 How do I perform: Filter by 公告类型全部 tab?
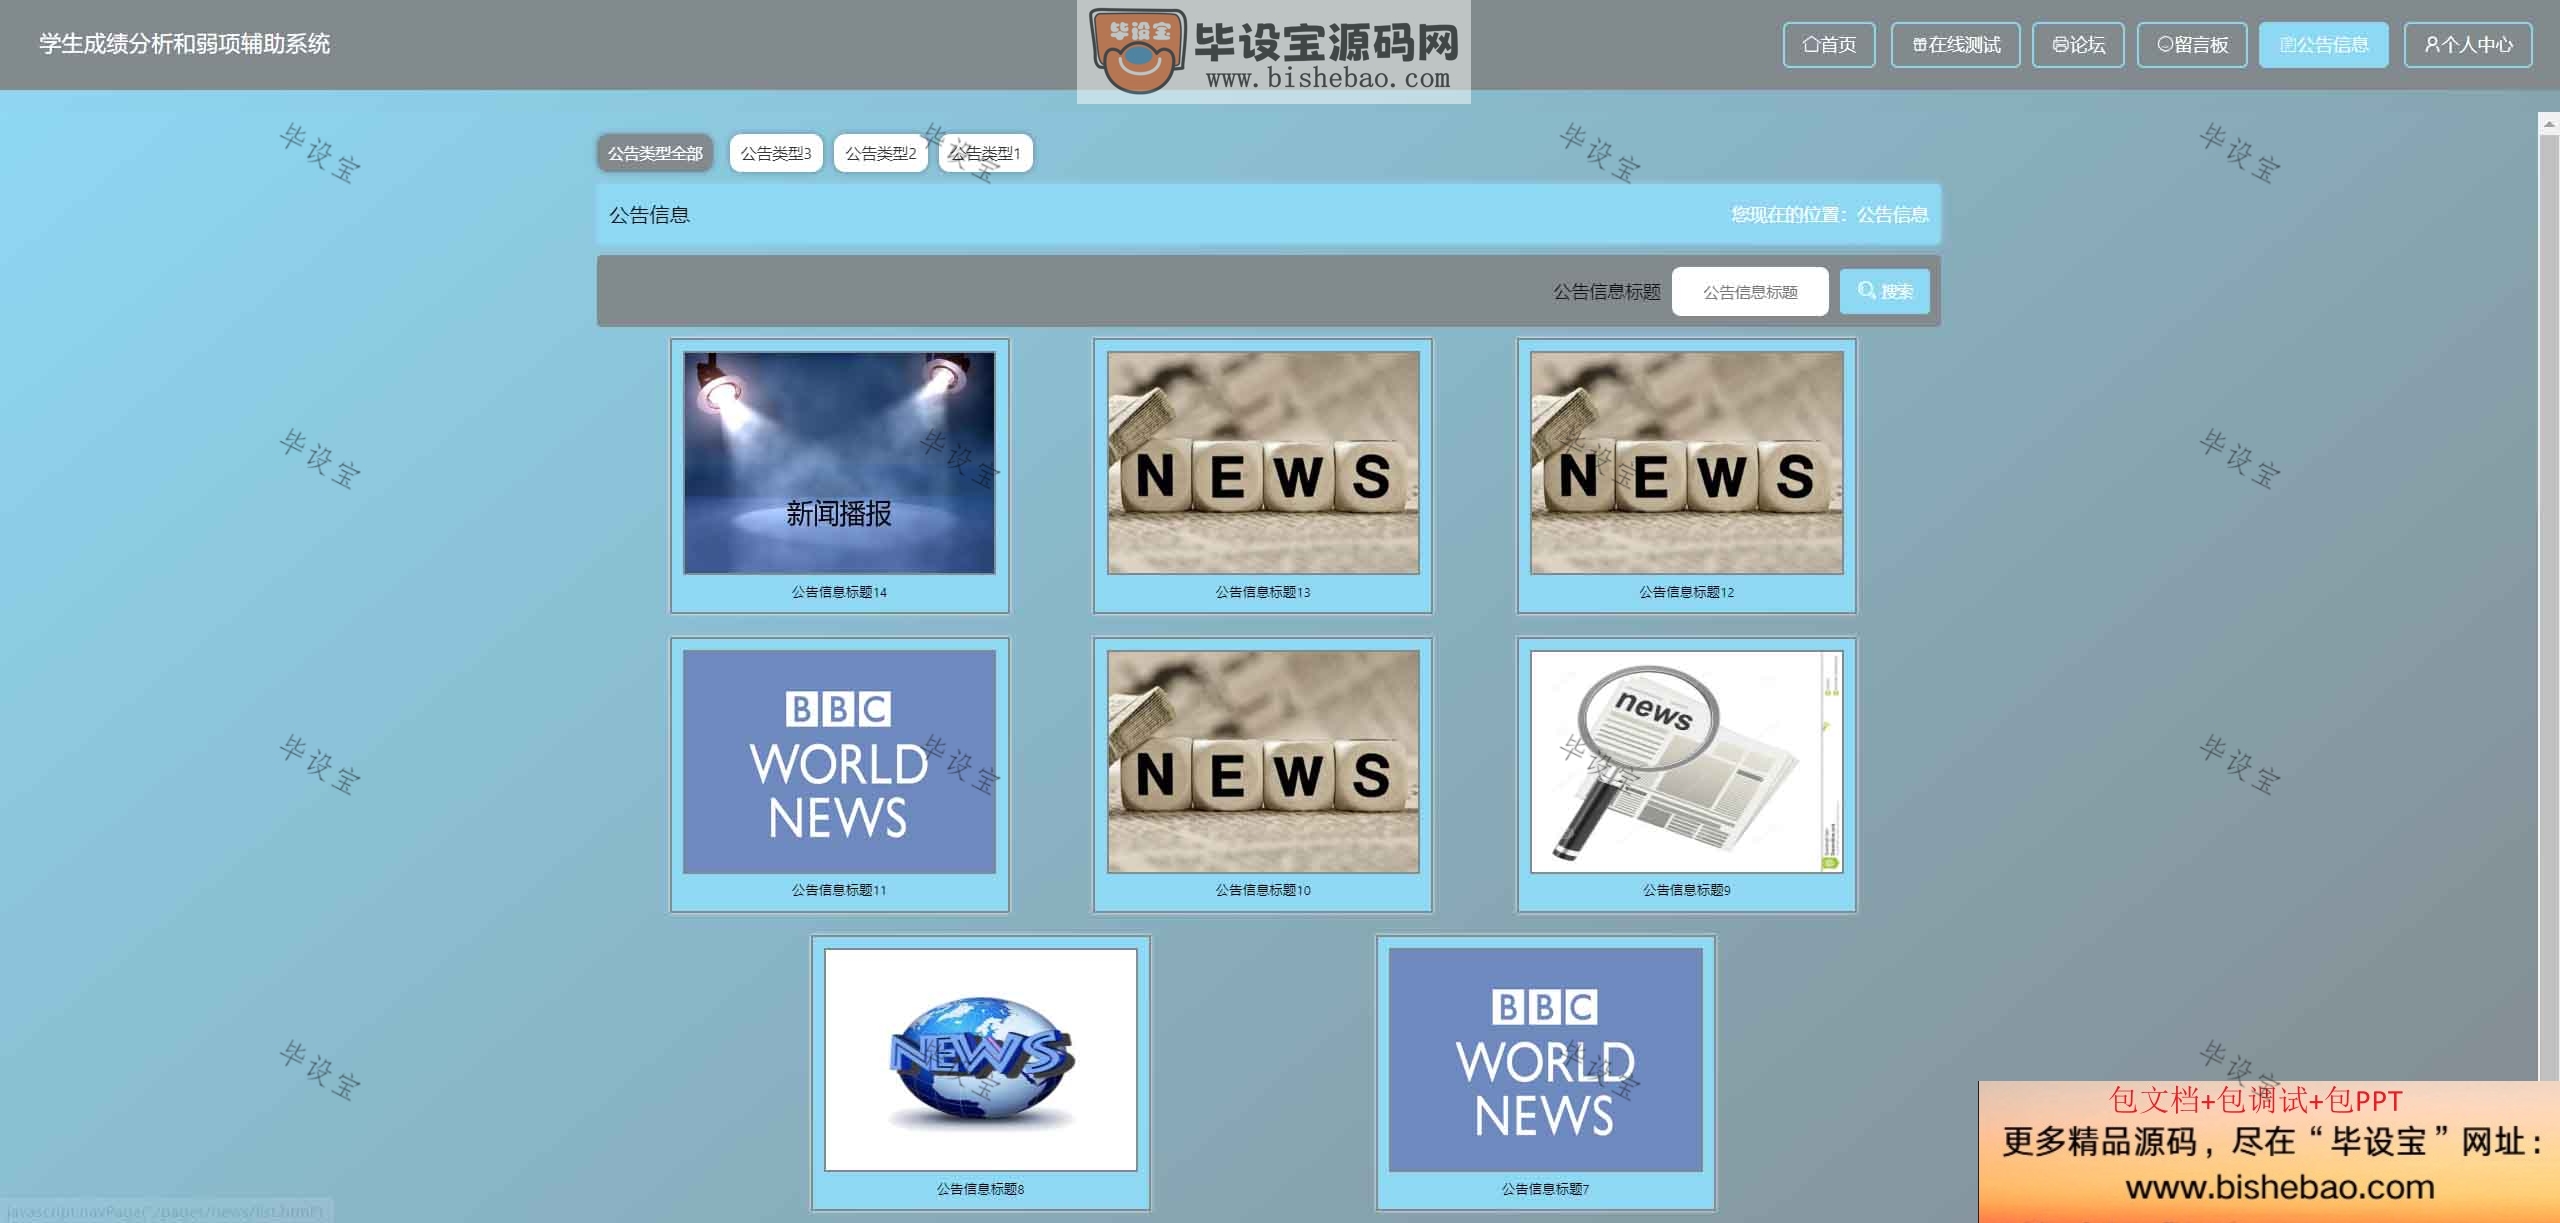point(655,153)
